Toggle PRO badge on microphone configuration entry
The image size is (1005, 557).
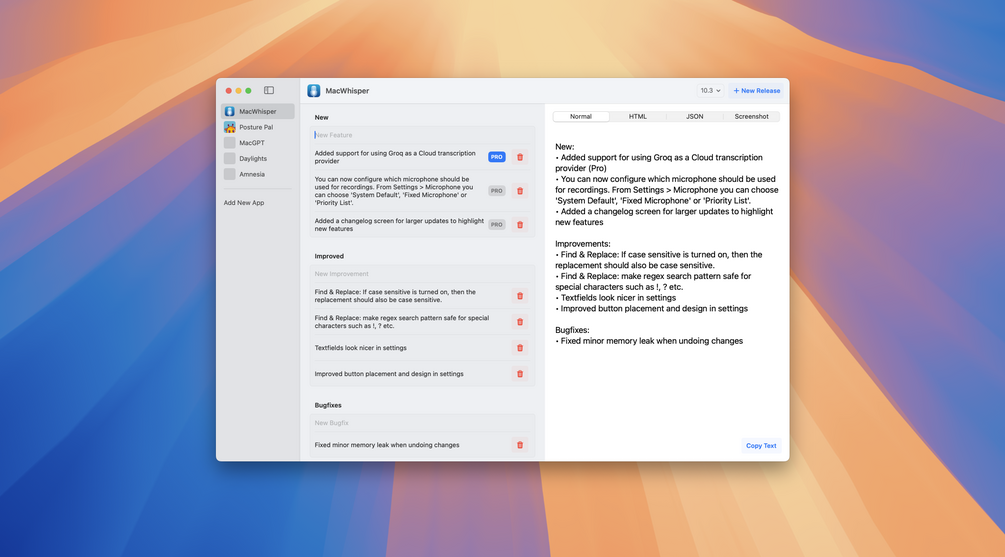(x=497, y=191)
